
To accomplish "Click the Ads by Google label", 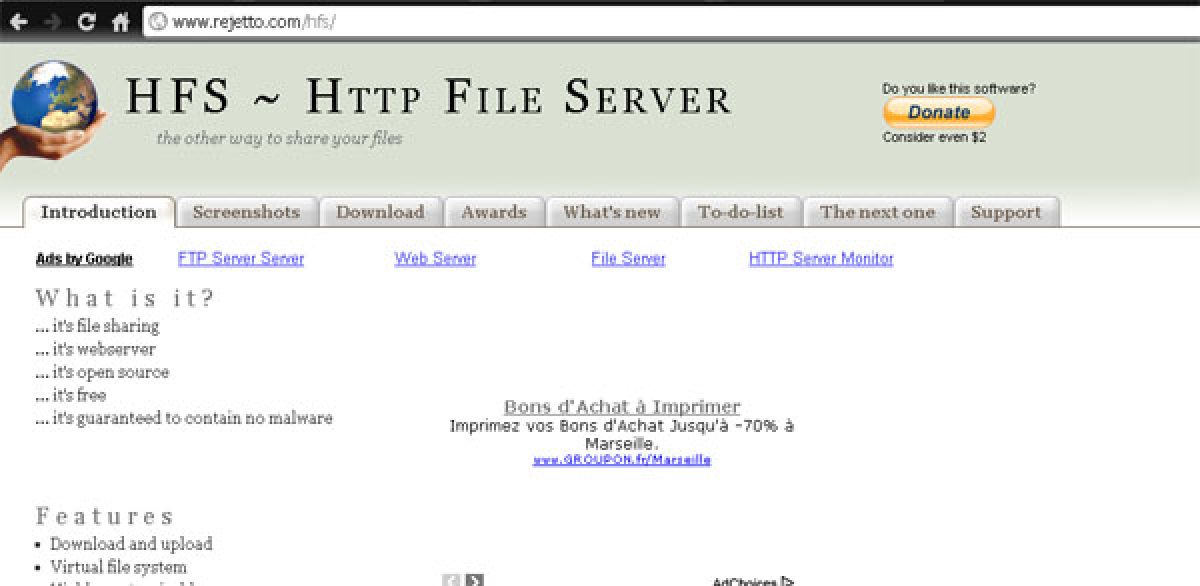I will click(x=84, y=259).
